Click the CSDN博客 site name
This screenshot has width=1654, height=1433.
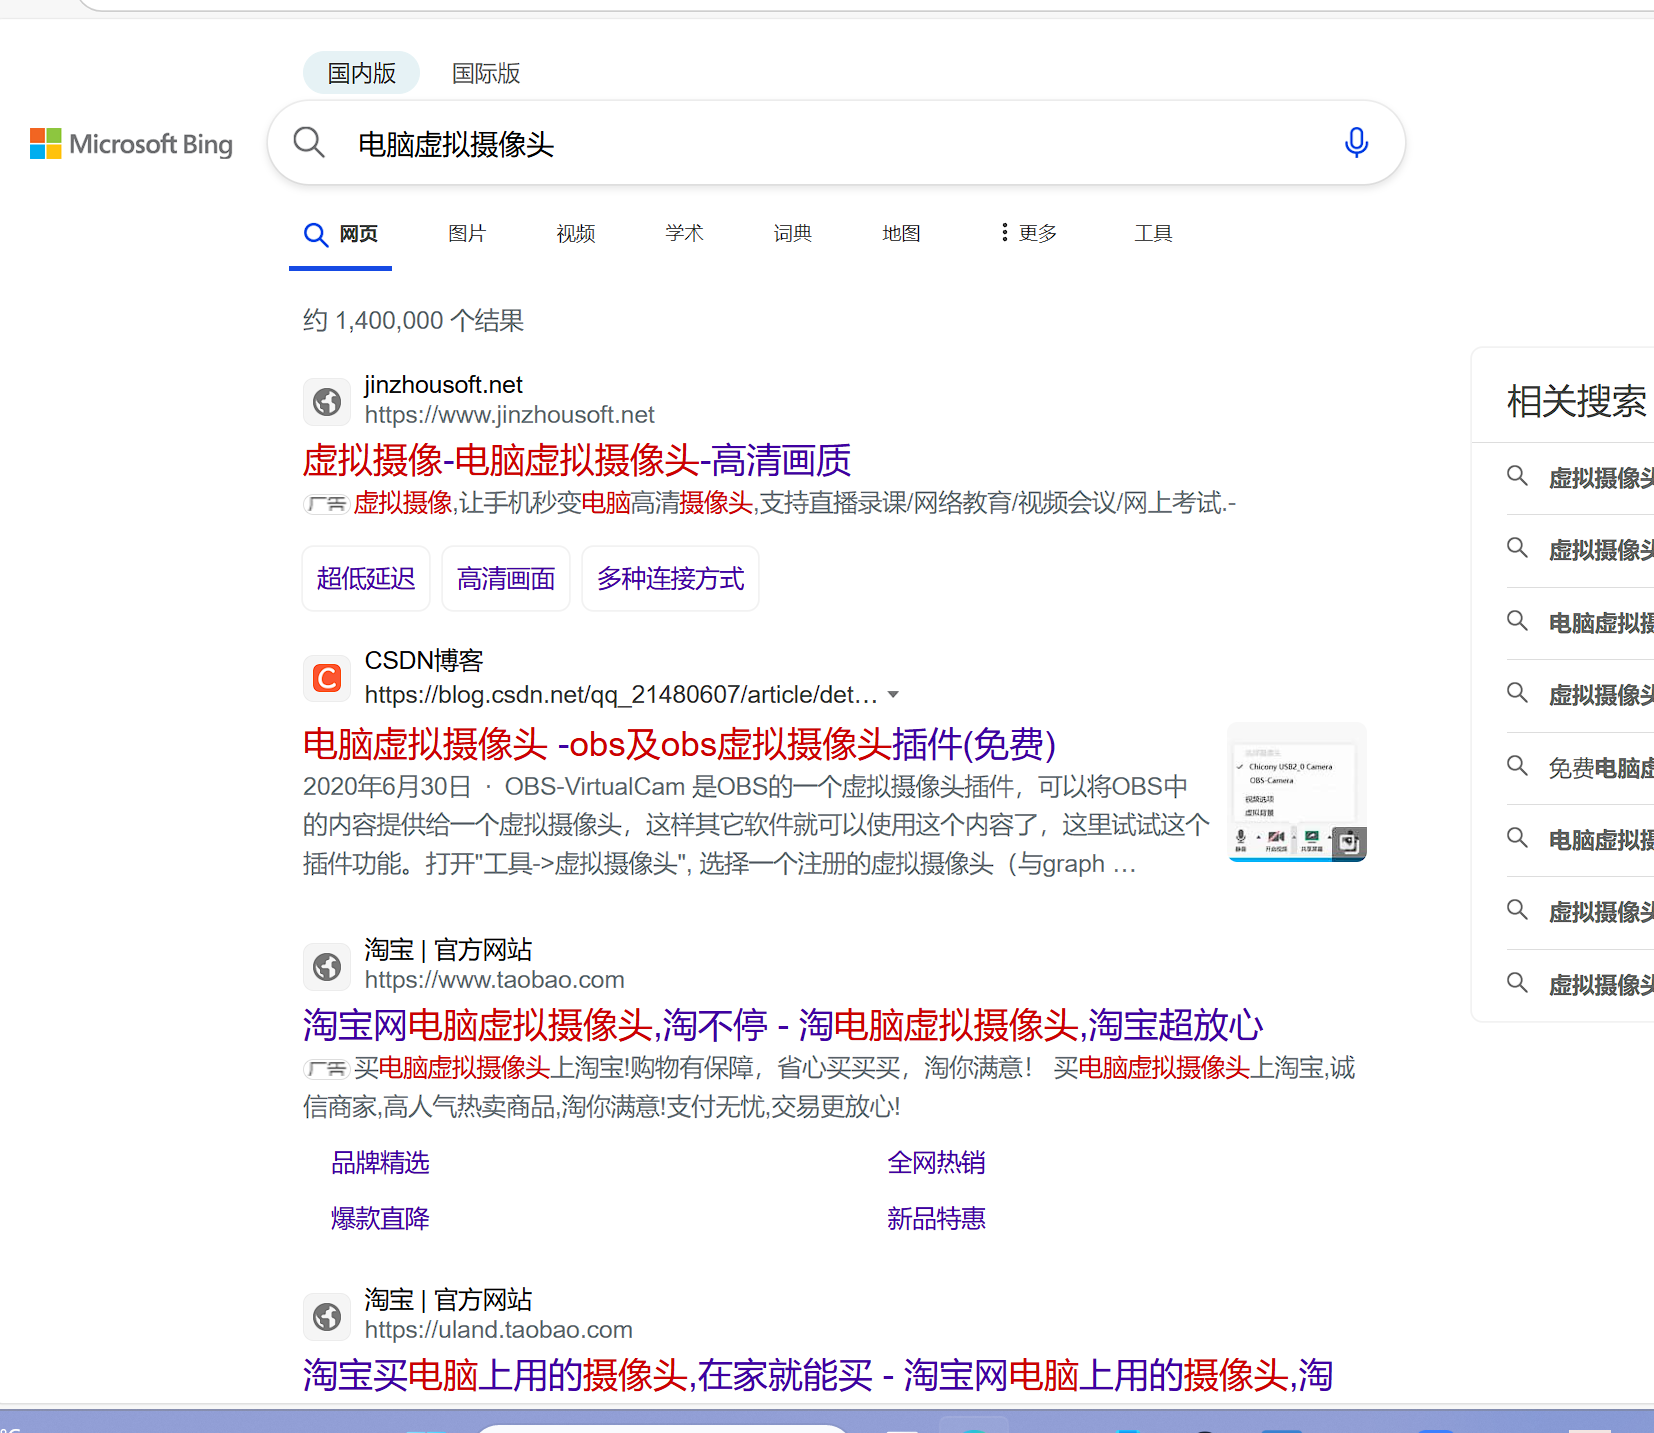[x=424, y=660]
